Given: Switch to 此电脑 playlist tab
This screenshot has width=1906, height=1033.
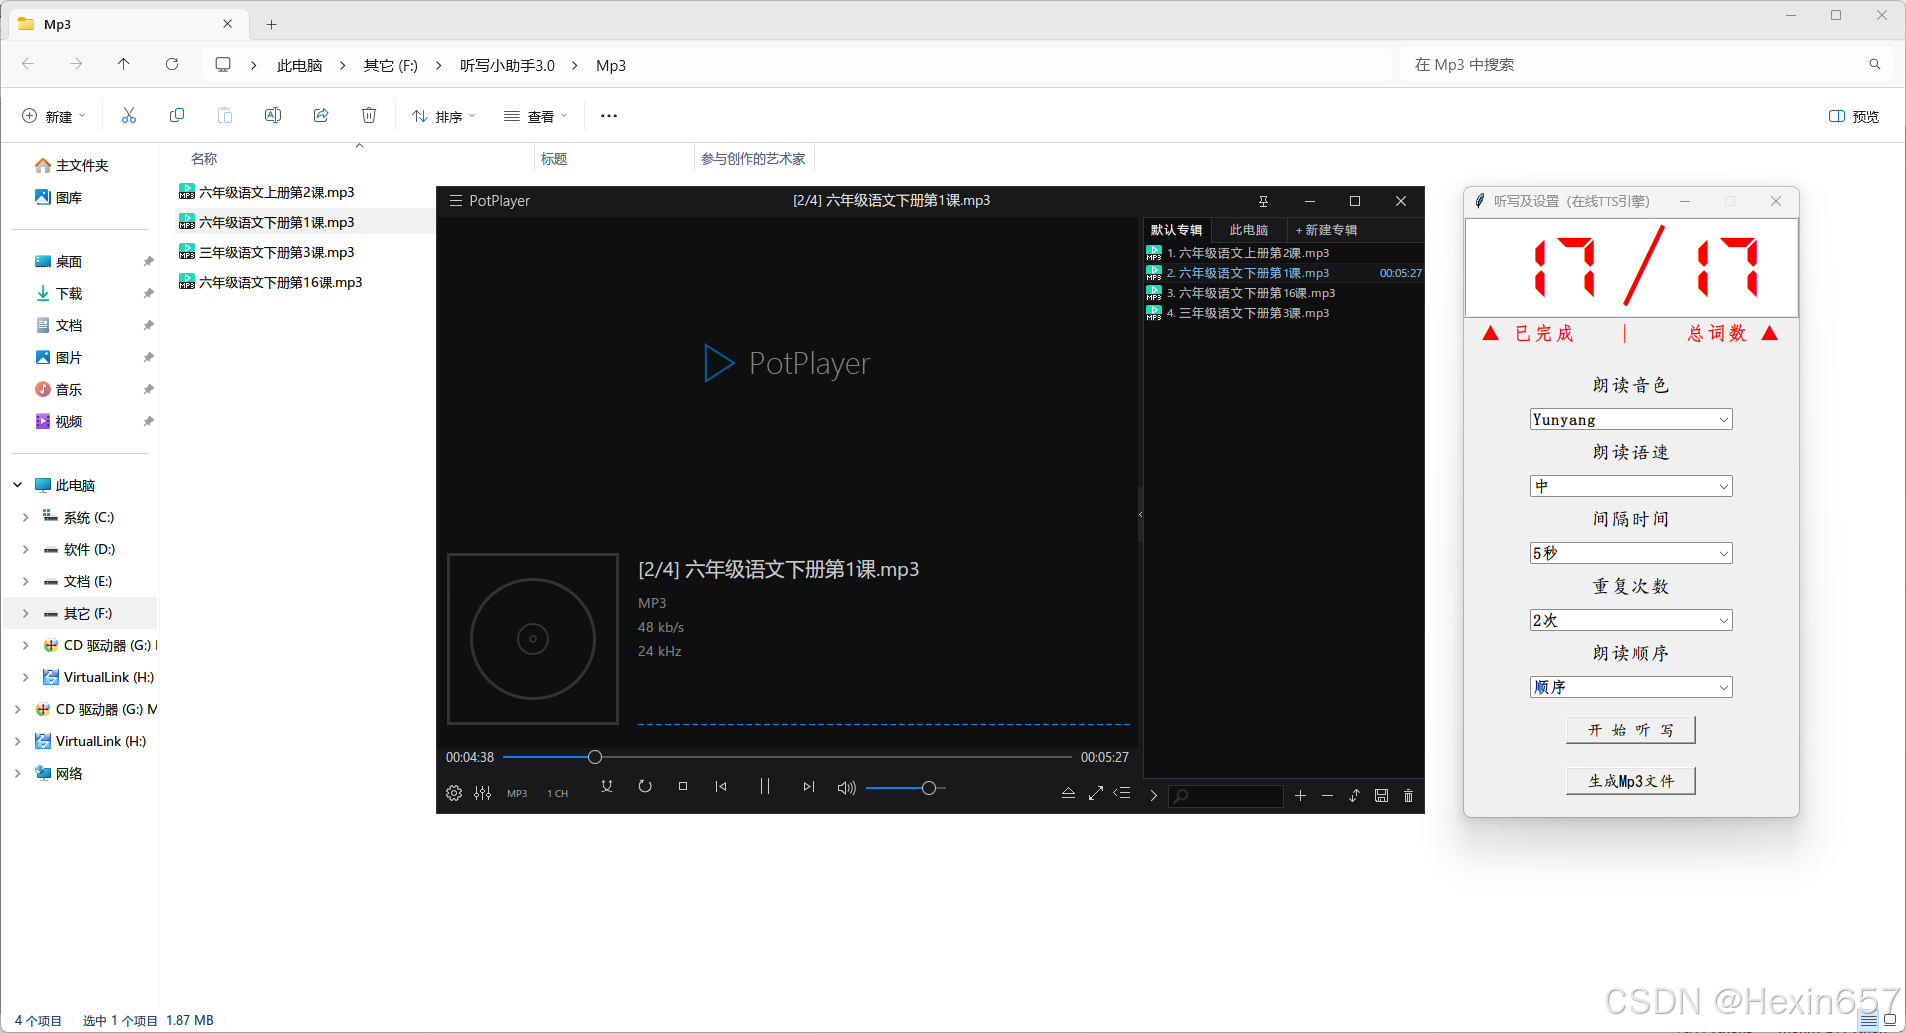Looking at the screenshot, I should (1248, 230).
